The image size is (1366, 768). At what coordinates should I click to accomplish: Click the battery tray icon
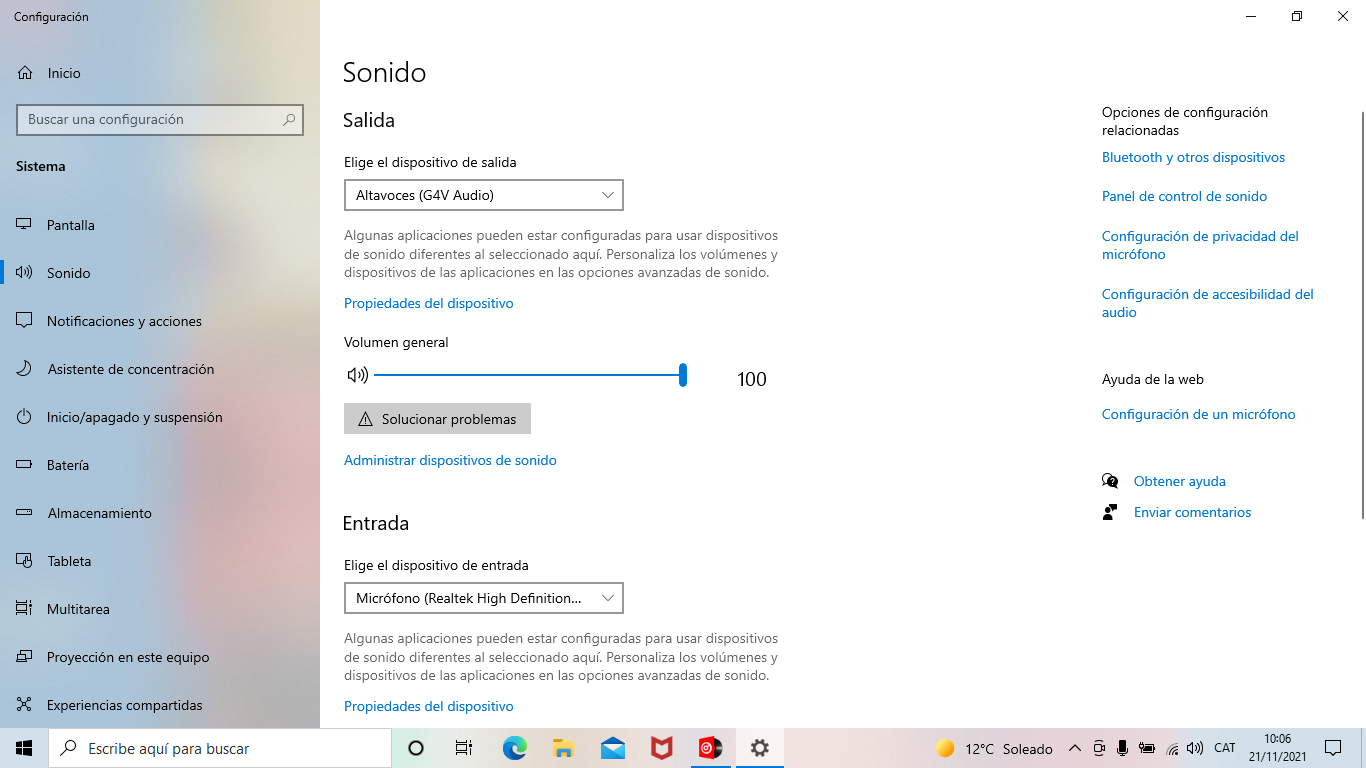(1147, 748)
